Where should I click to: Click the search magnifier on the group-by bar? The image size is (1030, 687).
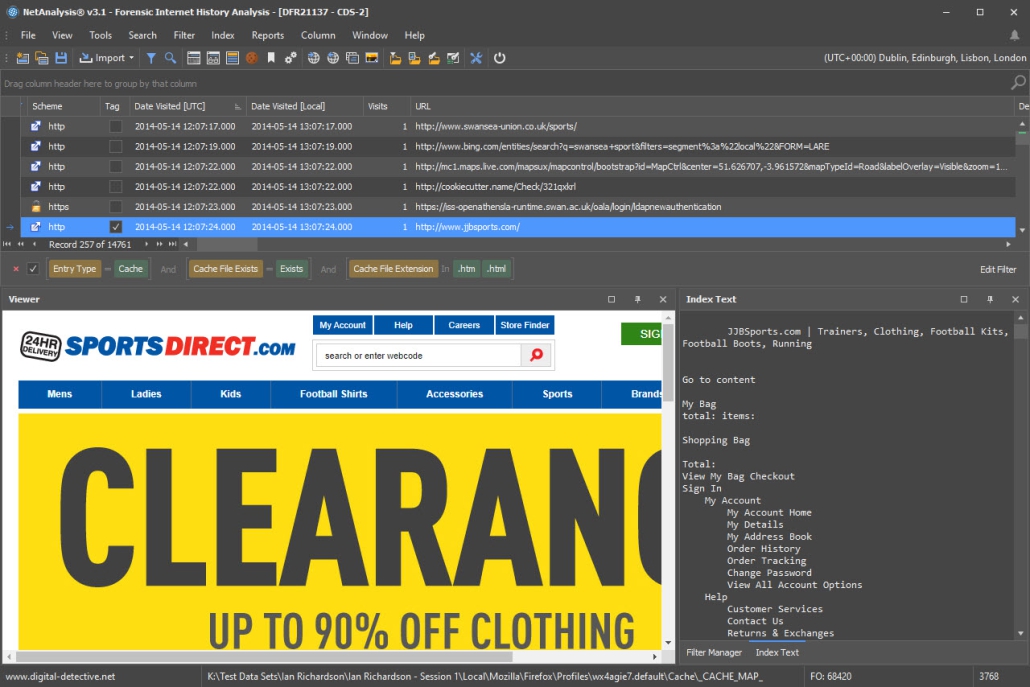1018,83
